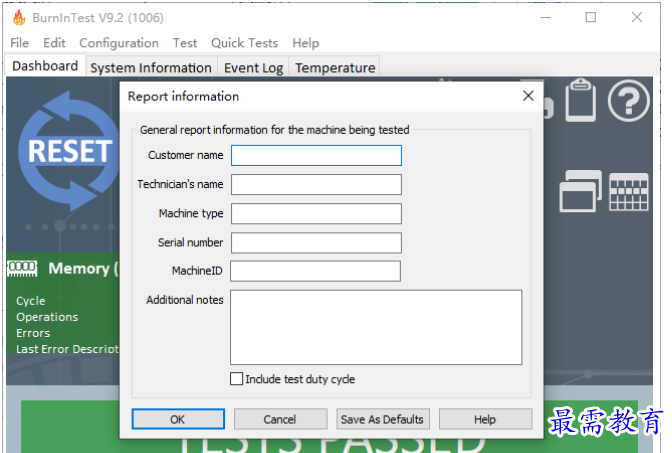Image resolution: width=672 pixels, height=453 pixels.
Task: Switch to the Event Log tab
Action: (253, 68)
